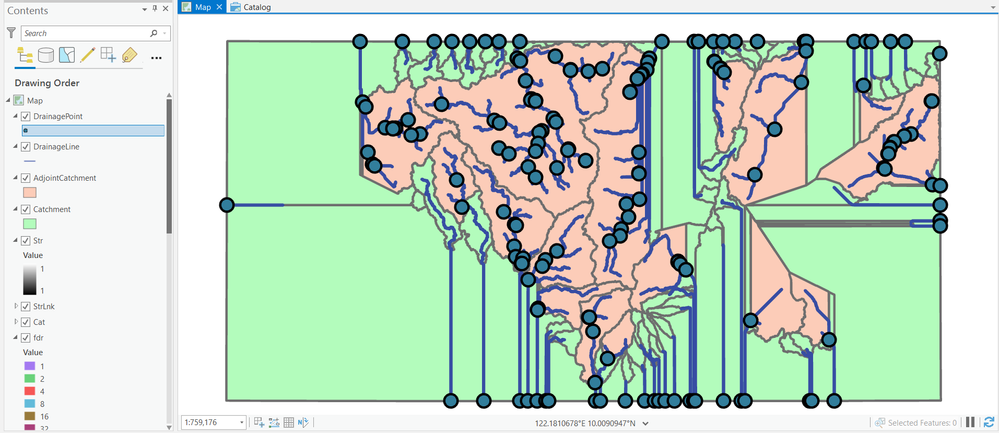Click the fdr value 8 blue swatch
Image resolution: width=999 pixels, height=433 pixels.
(x=29, y=403)
